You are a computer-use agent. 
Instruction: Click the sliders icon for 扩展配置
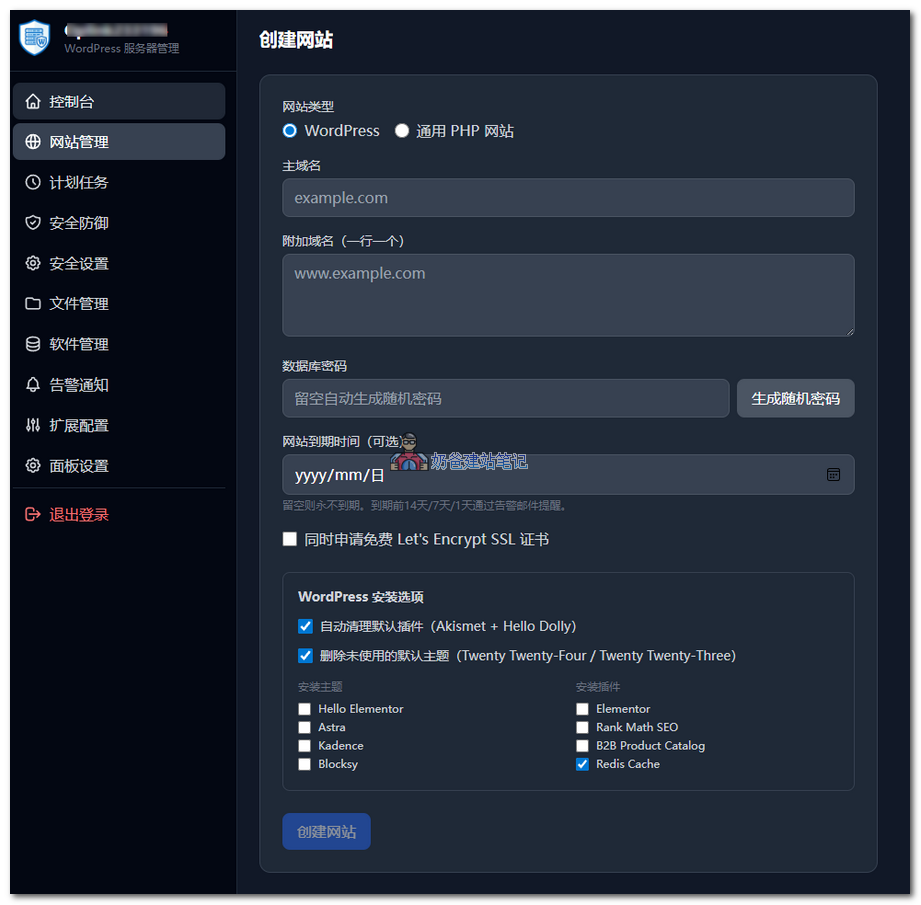pos(33,425)
